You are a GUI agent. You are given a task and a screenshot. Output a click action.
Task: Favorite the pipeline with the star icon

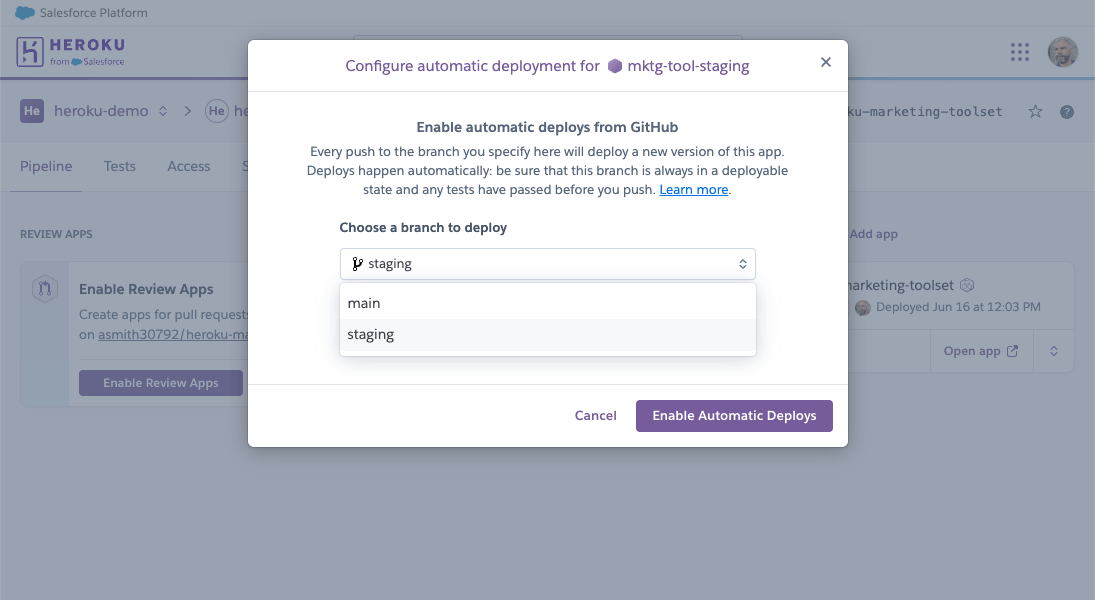click(1035, 112)
